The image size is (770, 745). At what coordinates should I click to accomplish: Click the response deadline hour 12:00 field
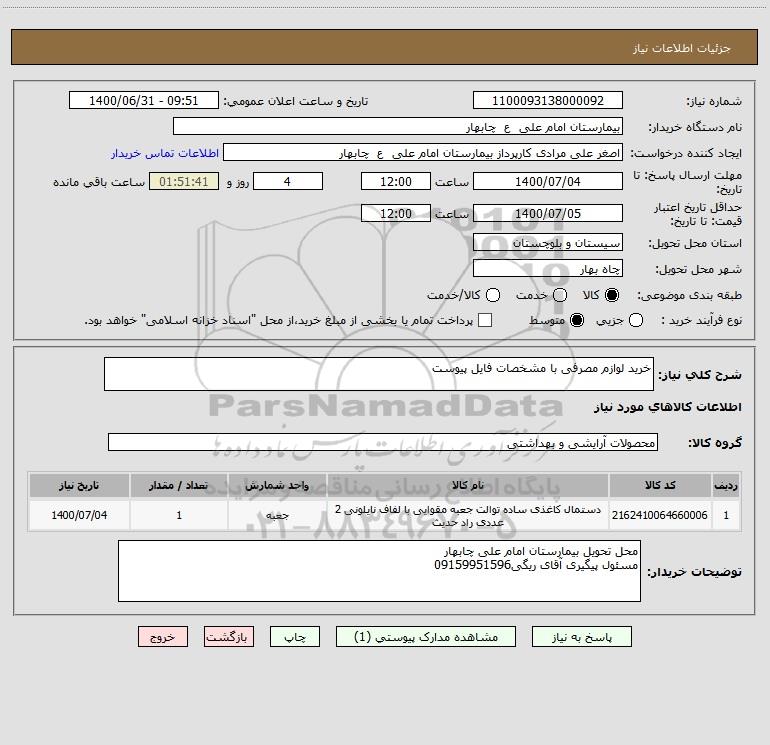point(396,181)
